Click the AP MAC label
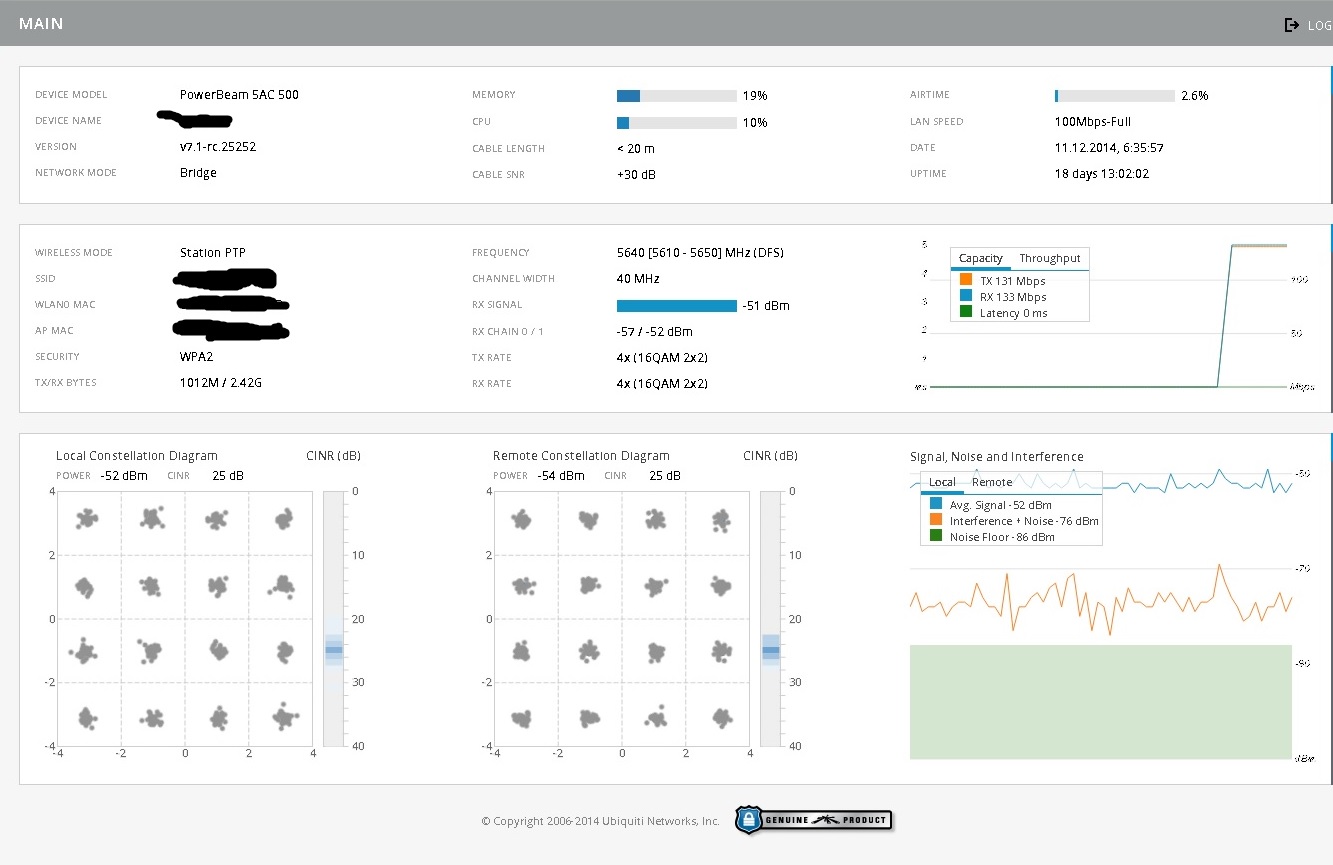The width and height of the screenshot is (1333, 865). point(54,331)
